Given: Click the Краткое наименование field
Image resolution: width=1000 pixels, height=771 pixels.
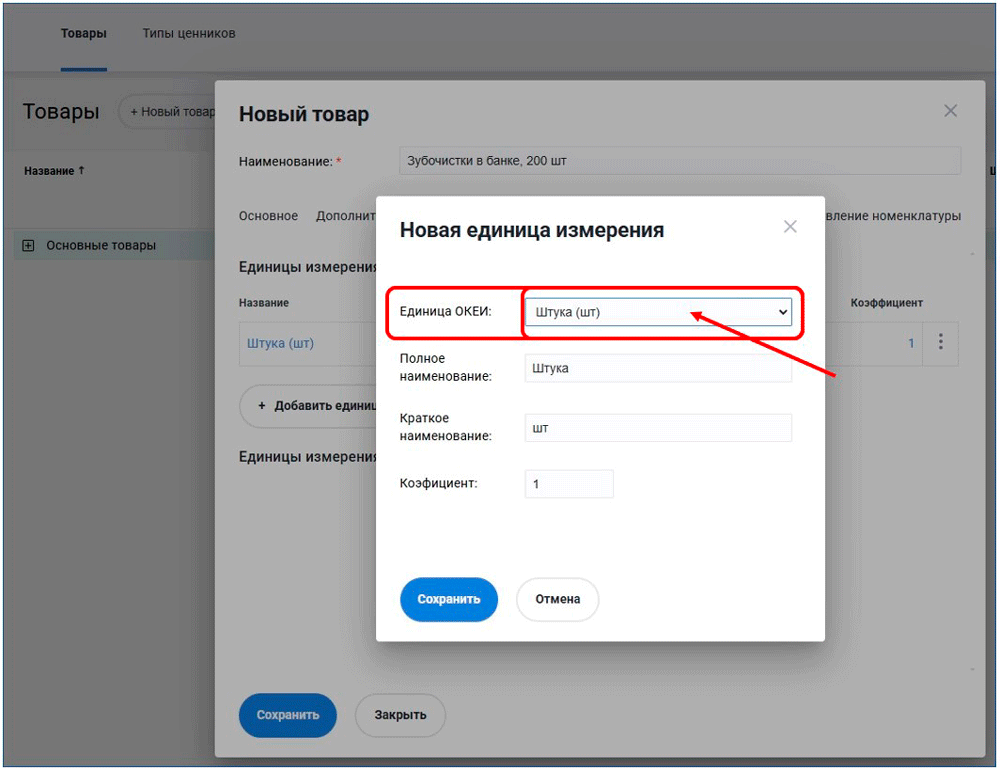Looking at the screenshot, I should (658, 428).
